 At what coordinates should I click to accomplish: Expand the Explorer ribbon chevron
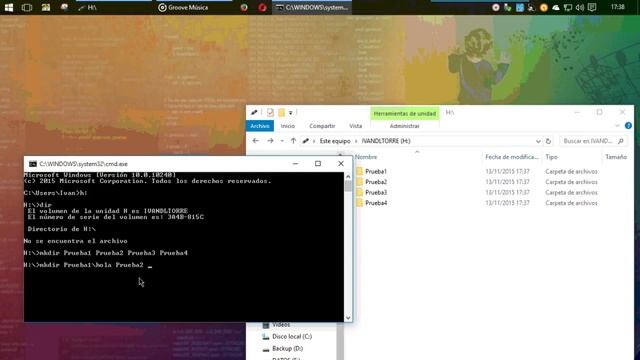click(x=617, y=126)
